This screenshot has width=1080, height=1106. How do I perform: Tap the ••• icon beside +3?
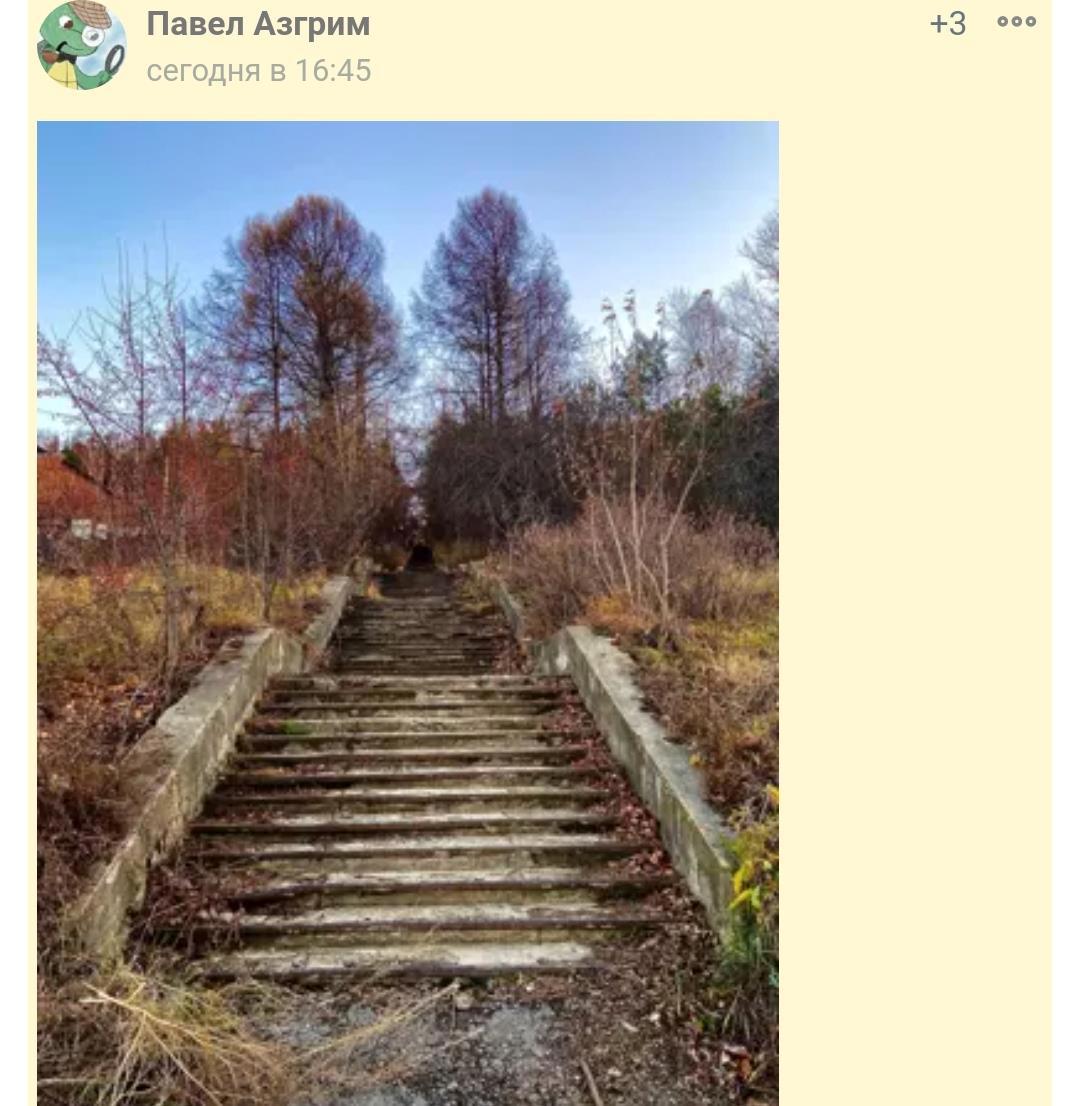click(x=1016, y=22)
